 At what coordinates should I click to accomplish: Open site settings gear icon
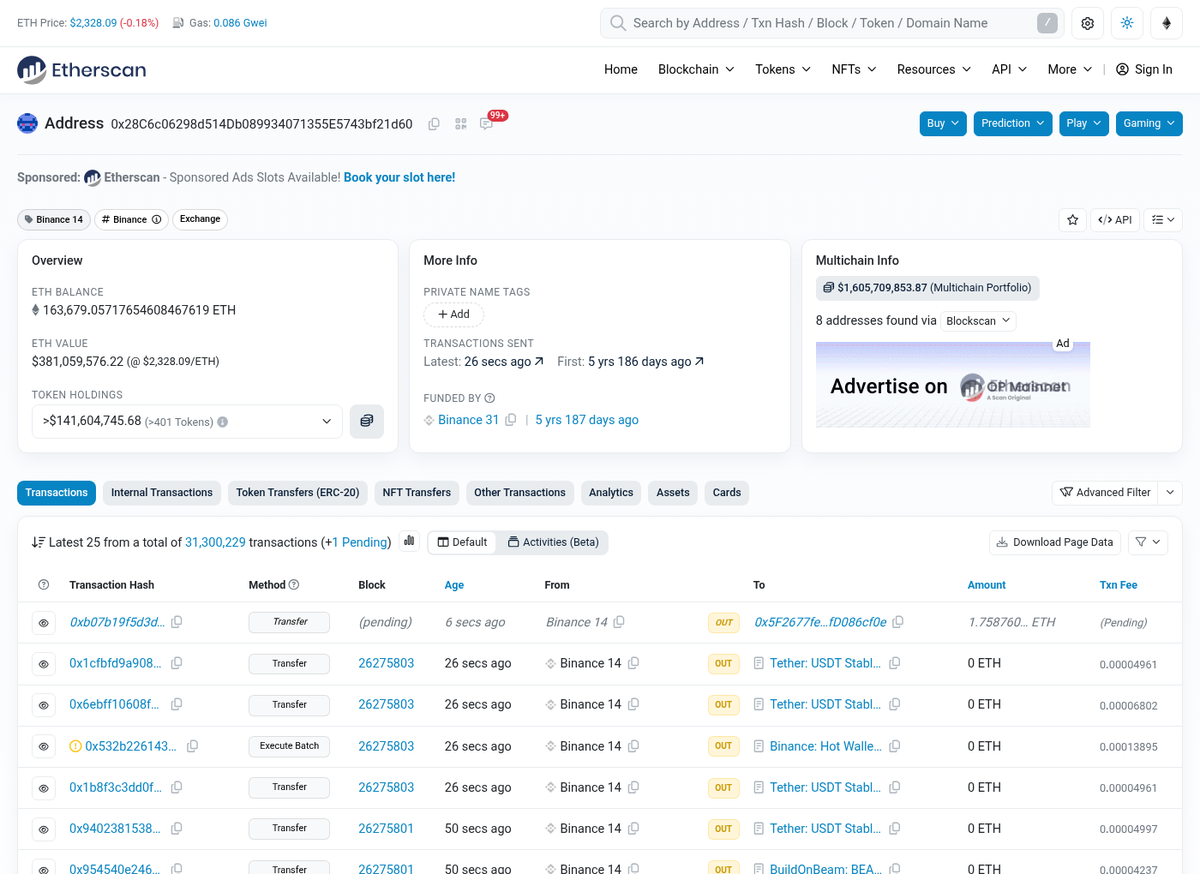pos(1088,23)
